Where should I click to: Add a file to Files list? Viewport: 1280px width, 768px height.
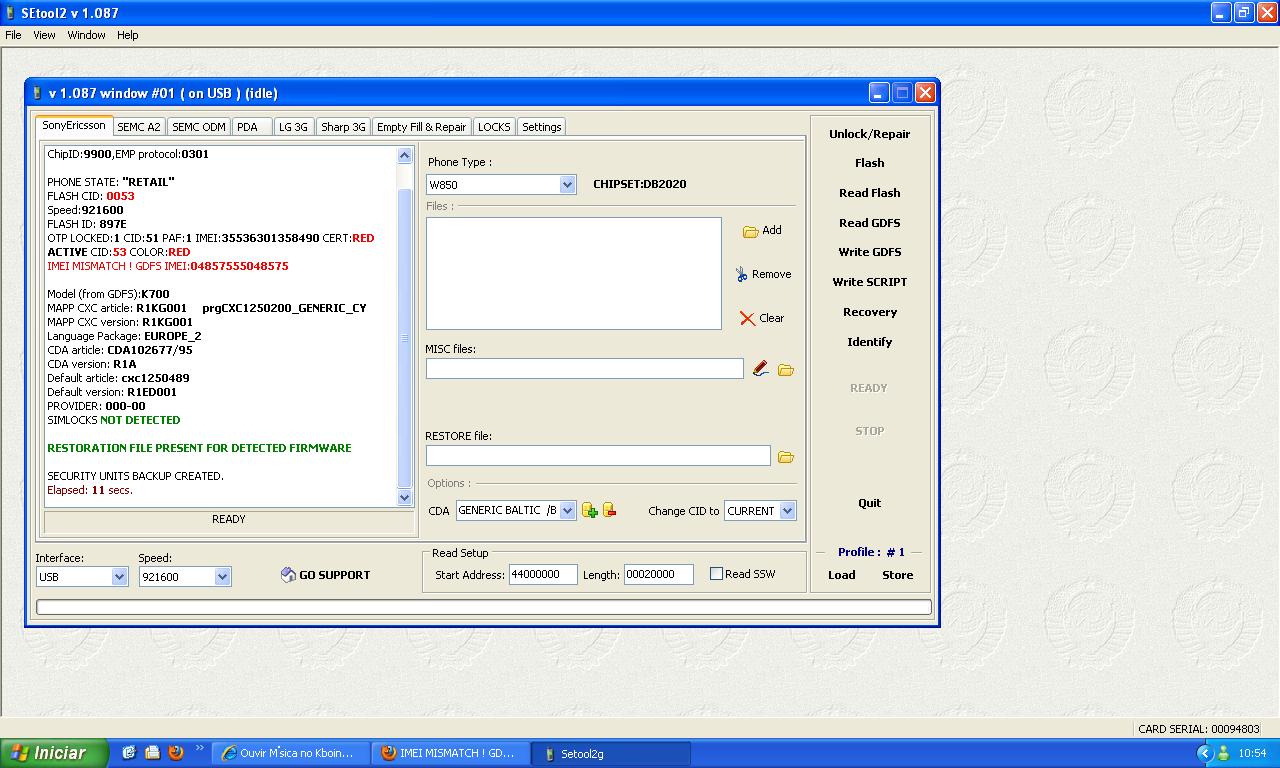(762, 231)
